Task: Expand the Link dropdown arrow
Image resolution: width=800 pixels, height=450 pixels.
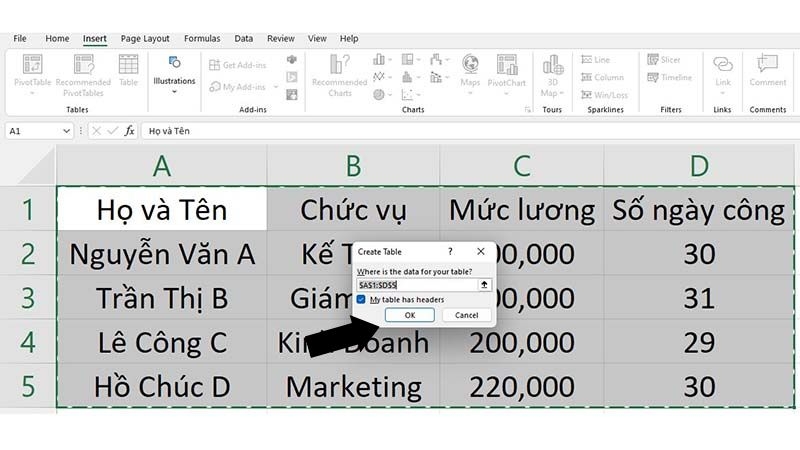Action: click(x=722, y=93)
